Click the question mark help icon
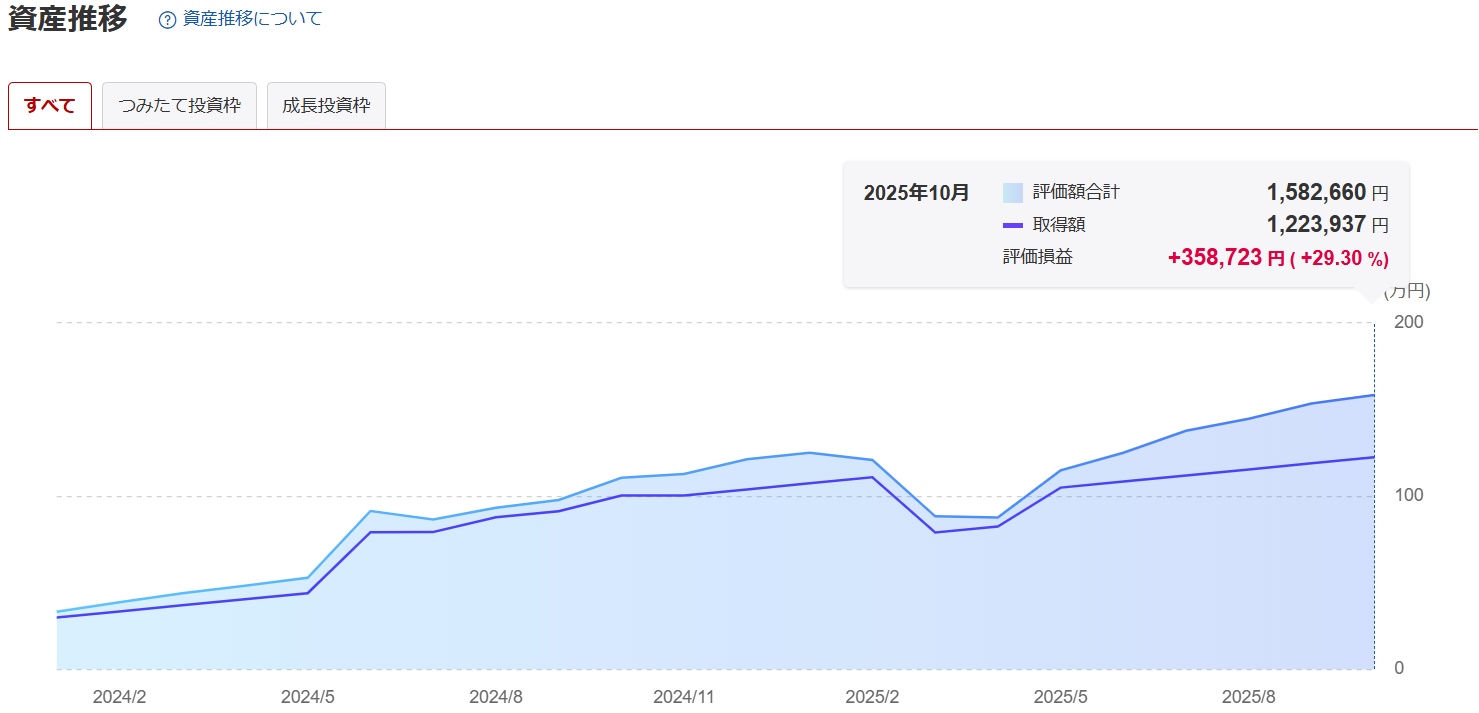This screenshot has width=1479, height=713. click(x=167, y=20)
